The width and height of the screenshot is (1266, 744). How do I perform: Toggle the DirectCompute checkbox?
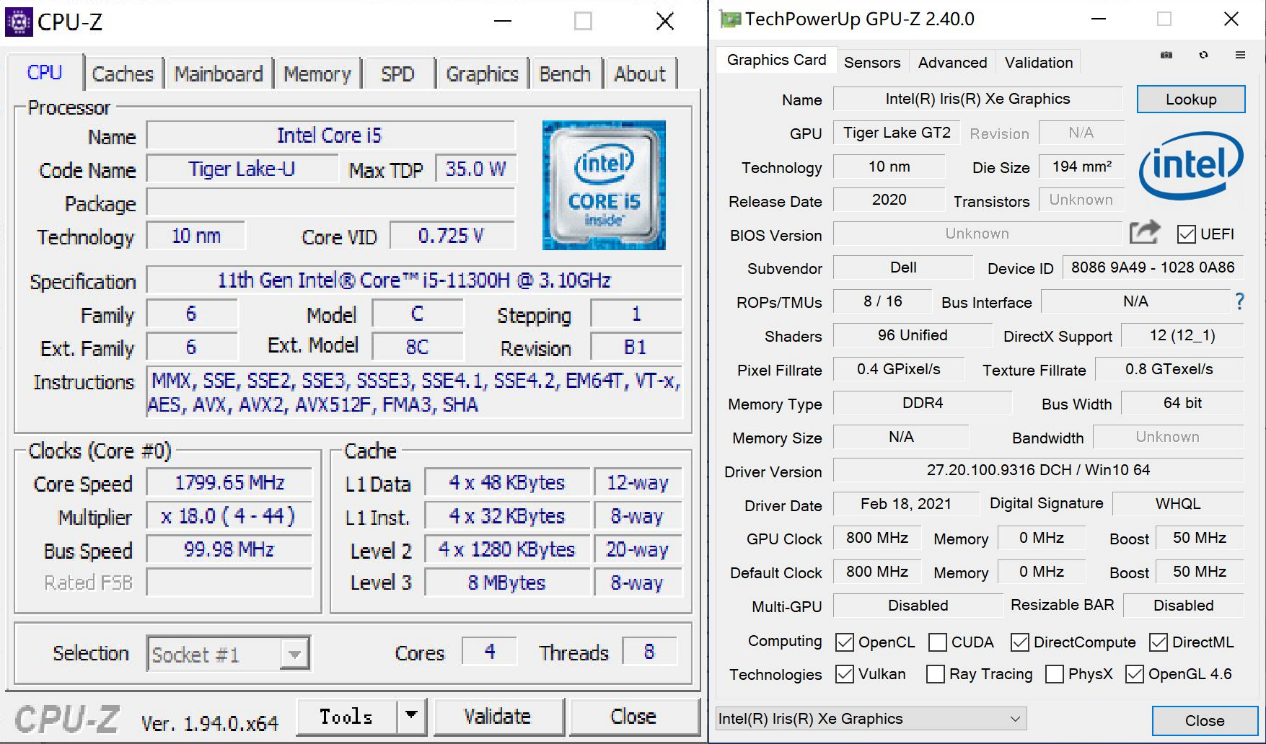point(1020,642)
